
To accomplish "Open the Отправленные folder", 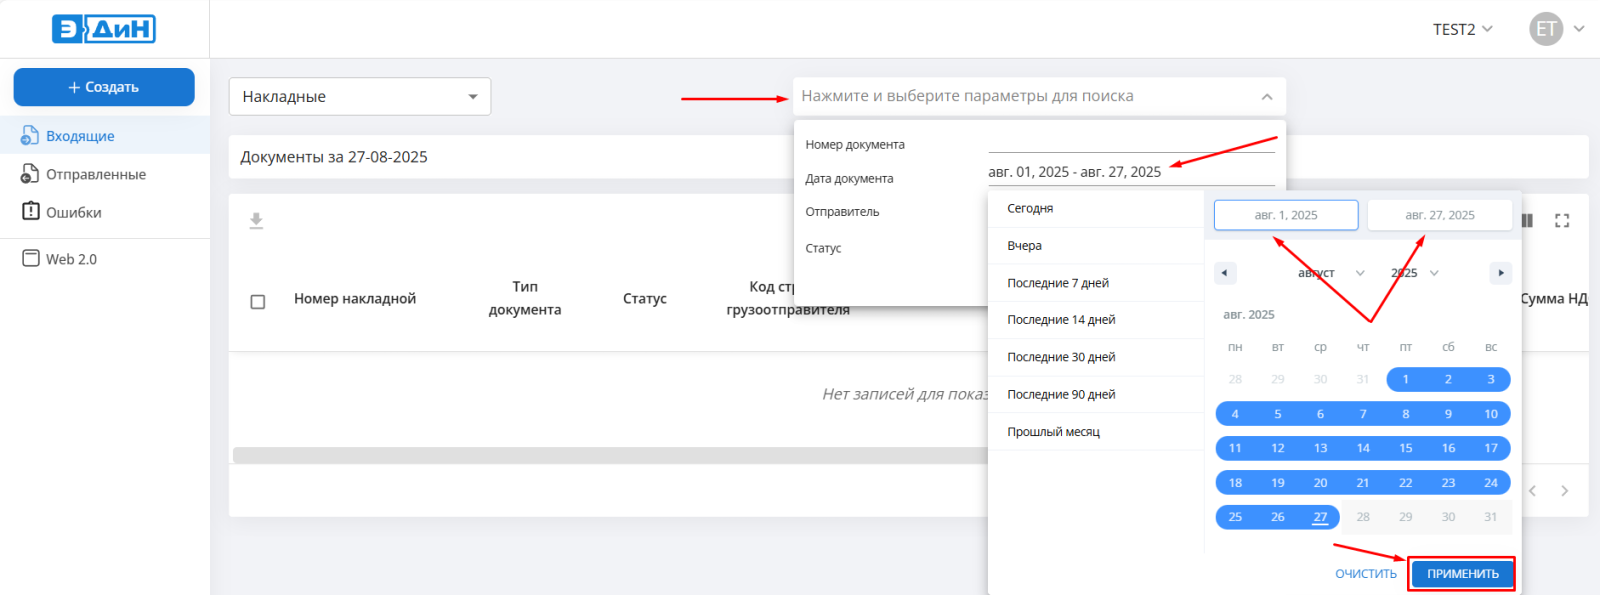I will pyautogui.click(x=96, y=174).
